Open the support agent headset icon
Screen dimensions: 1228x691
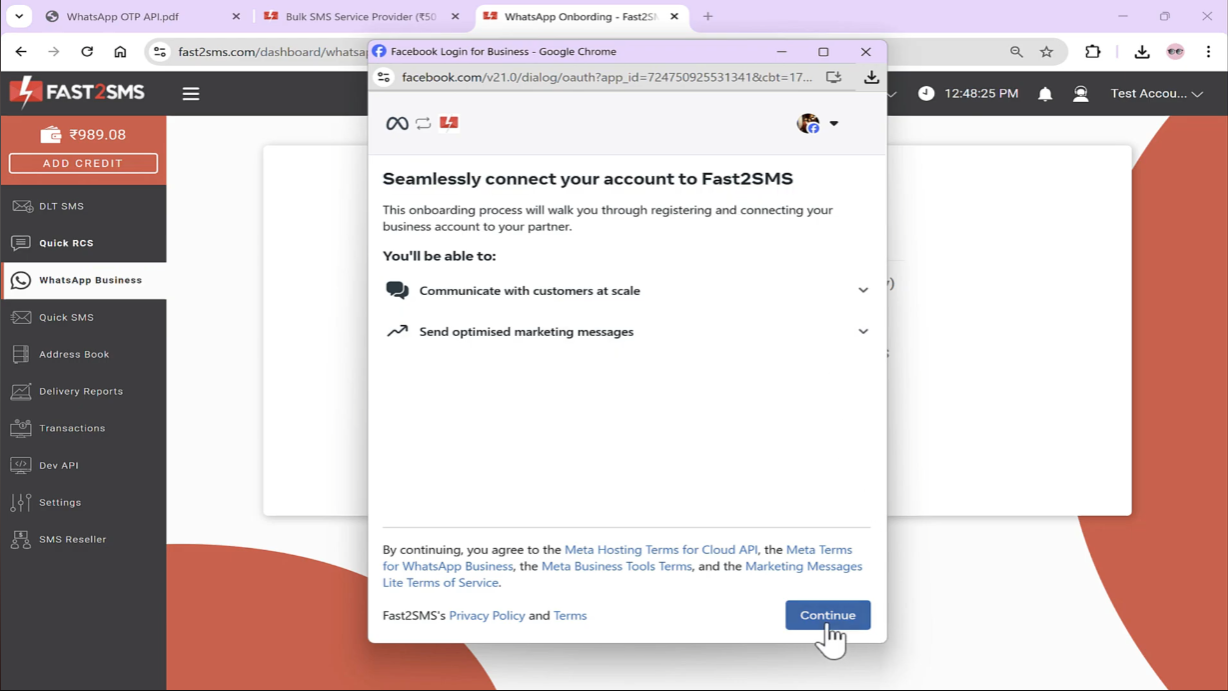click(1081, 93)
